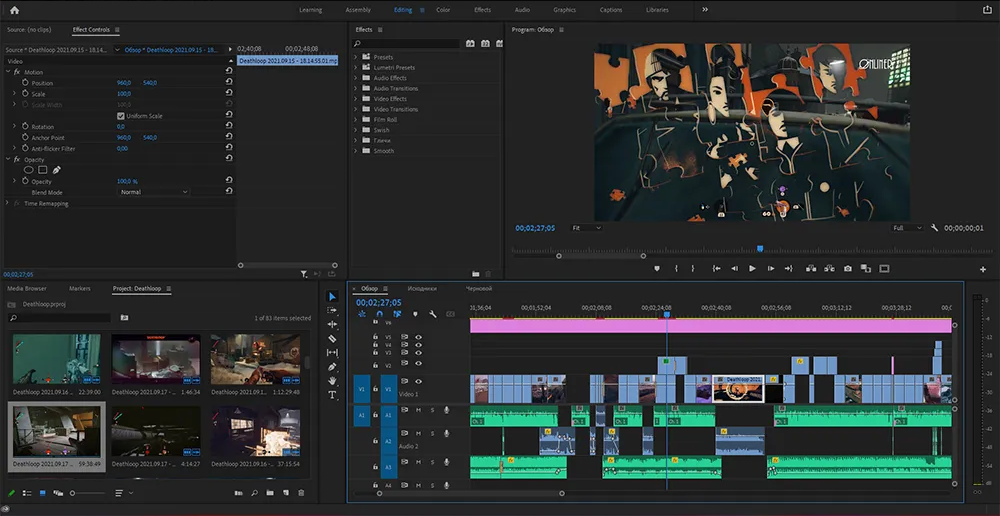Image resolution: width=1000 pixels, height=516 pixels.
Task: Step forward one frame
Action: point(770,269)
